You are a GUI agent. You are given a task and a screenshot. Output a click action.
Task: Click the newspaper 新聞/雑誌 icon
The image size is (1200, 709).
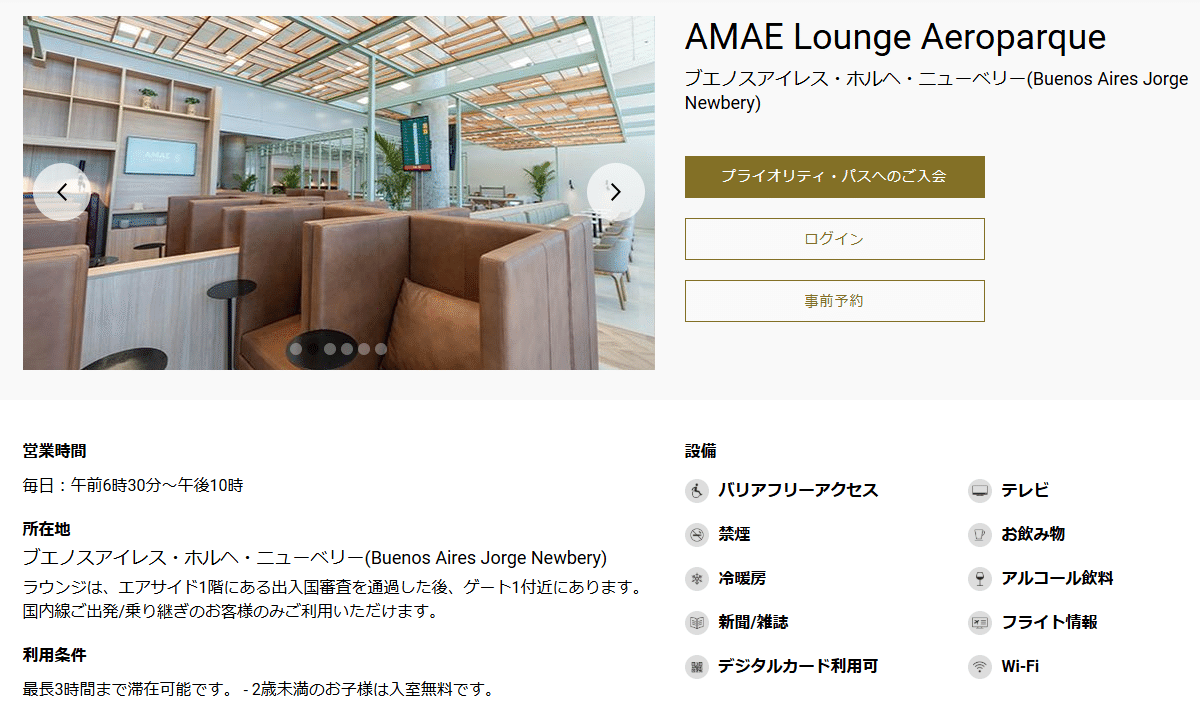tap(696, 623)
